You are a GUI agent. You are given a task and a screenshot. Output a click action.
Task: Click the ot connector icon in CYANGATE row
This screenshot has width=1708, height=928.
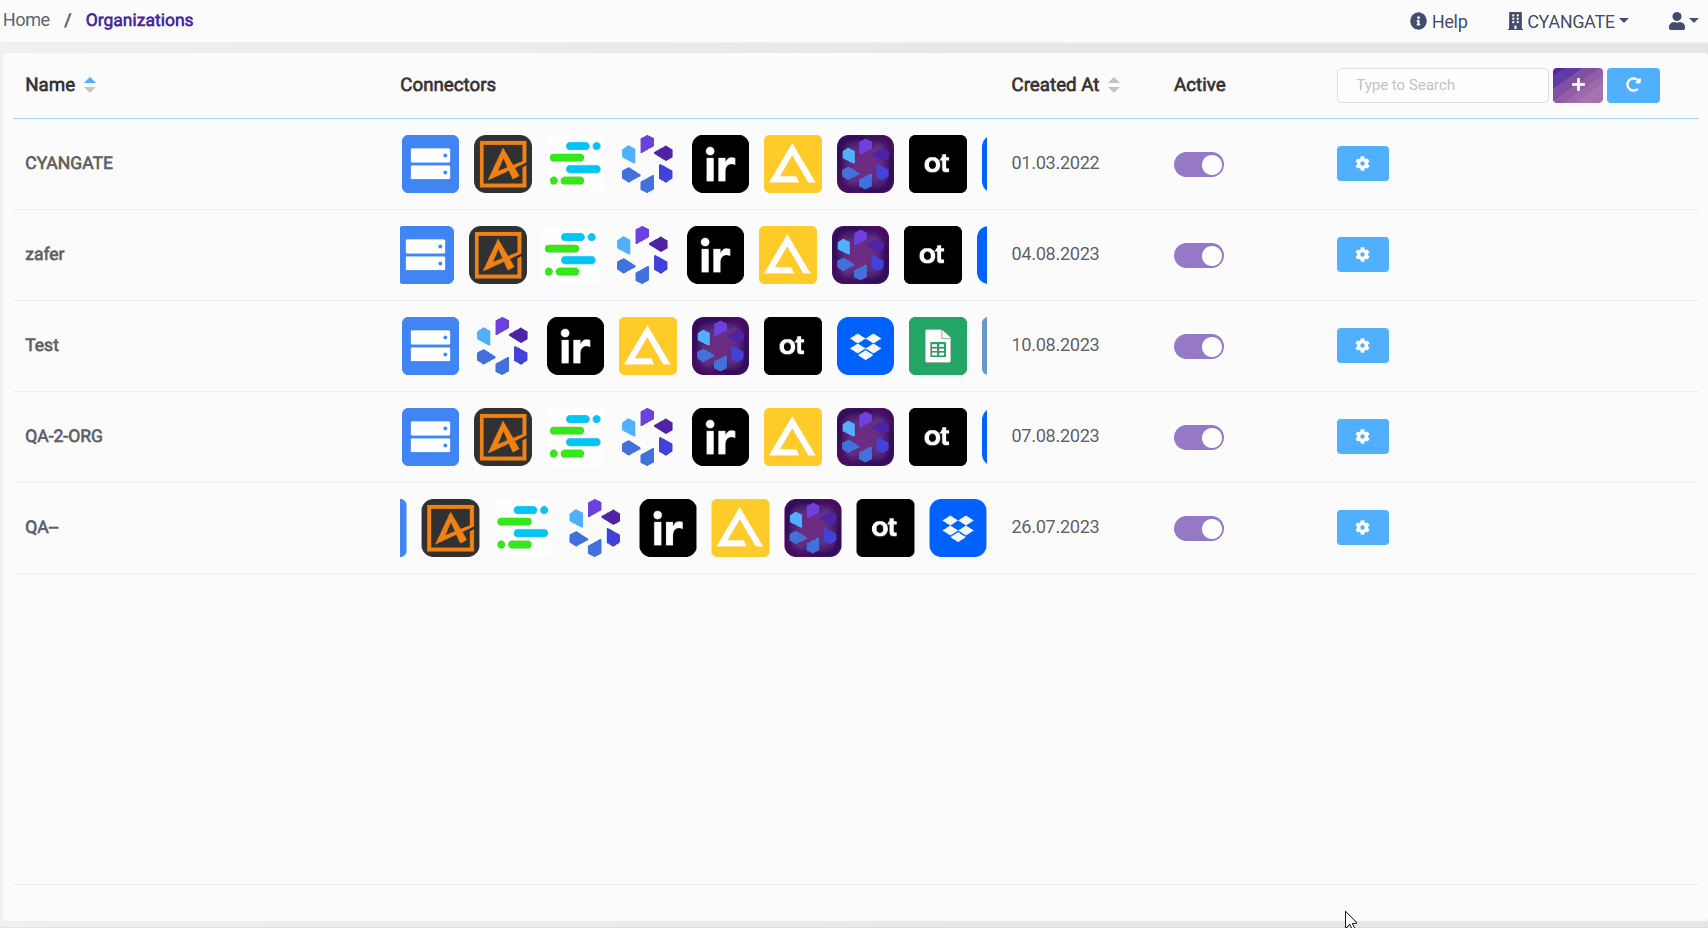(x=937, y=164)
